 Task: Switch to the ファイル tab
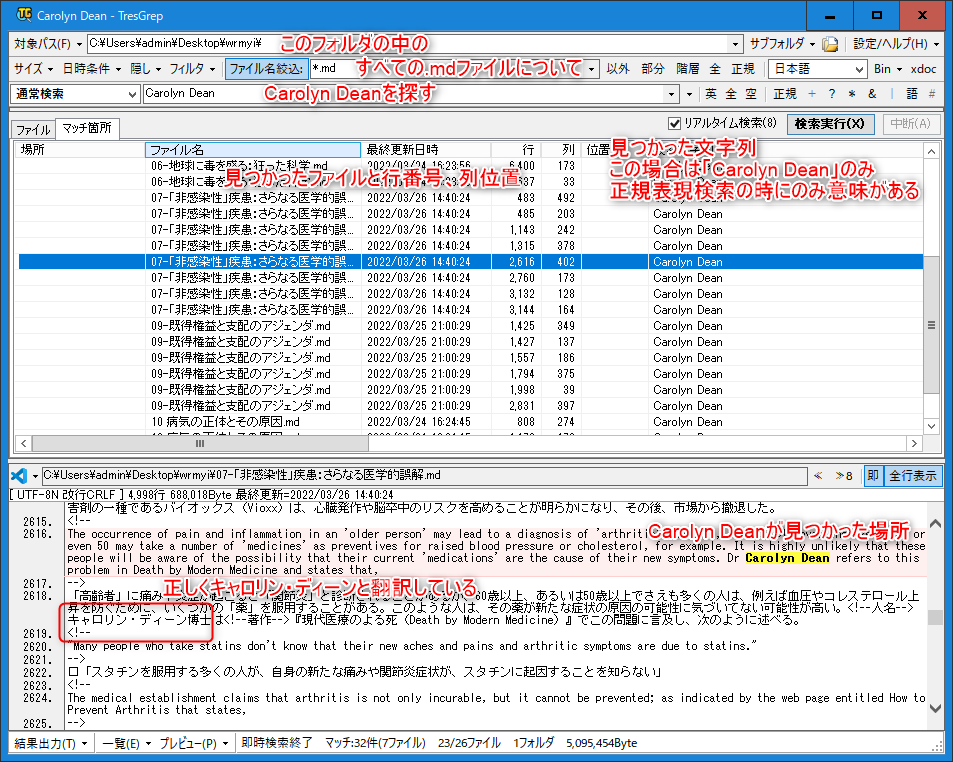[33, 129]
